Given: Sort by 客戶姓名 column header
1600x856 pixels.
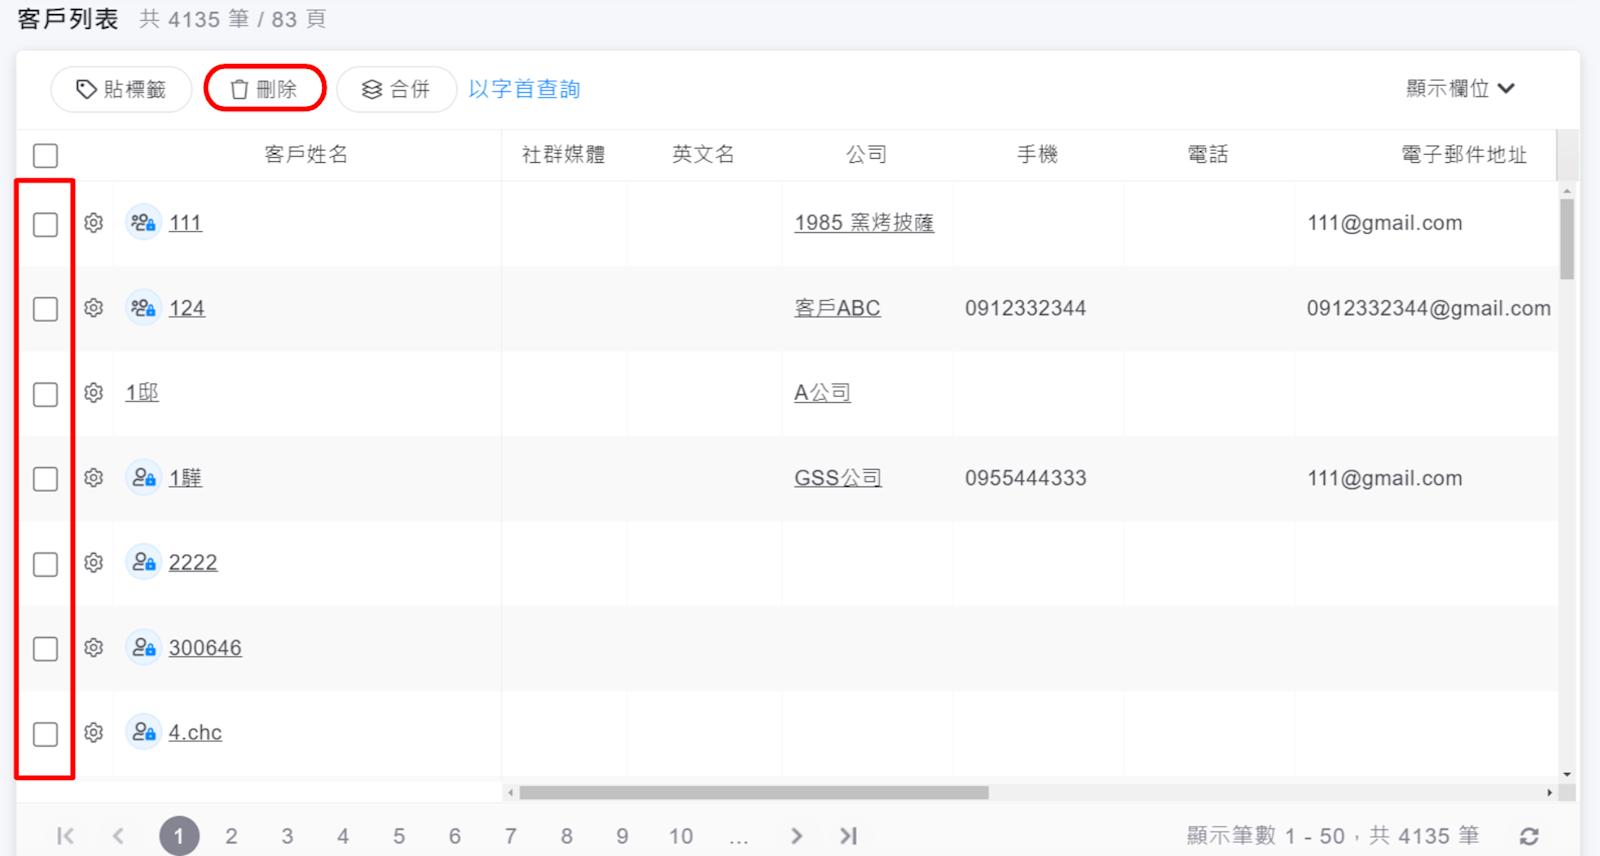Looking at the screenshot, I should (306, 155).
